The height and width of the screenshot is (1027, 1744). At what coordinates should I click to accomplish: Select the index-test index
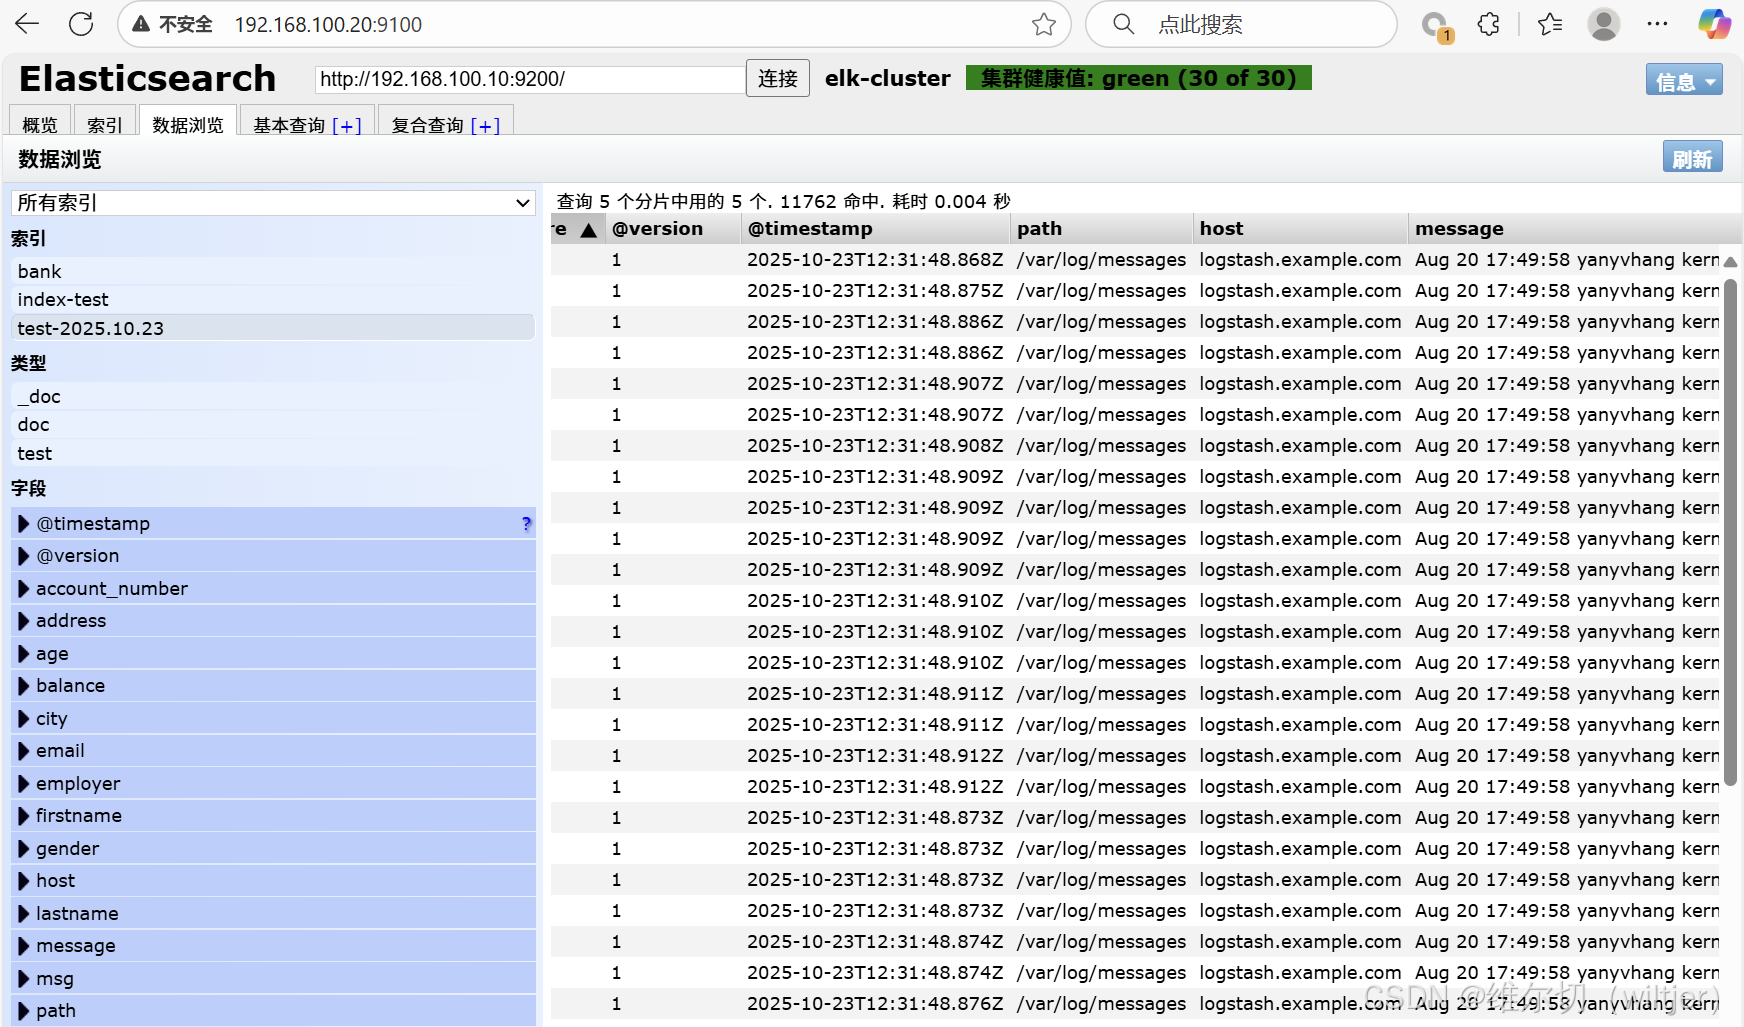[273, 300]
